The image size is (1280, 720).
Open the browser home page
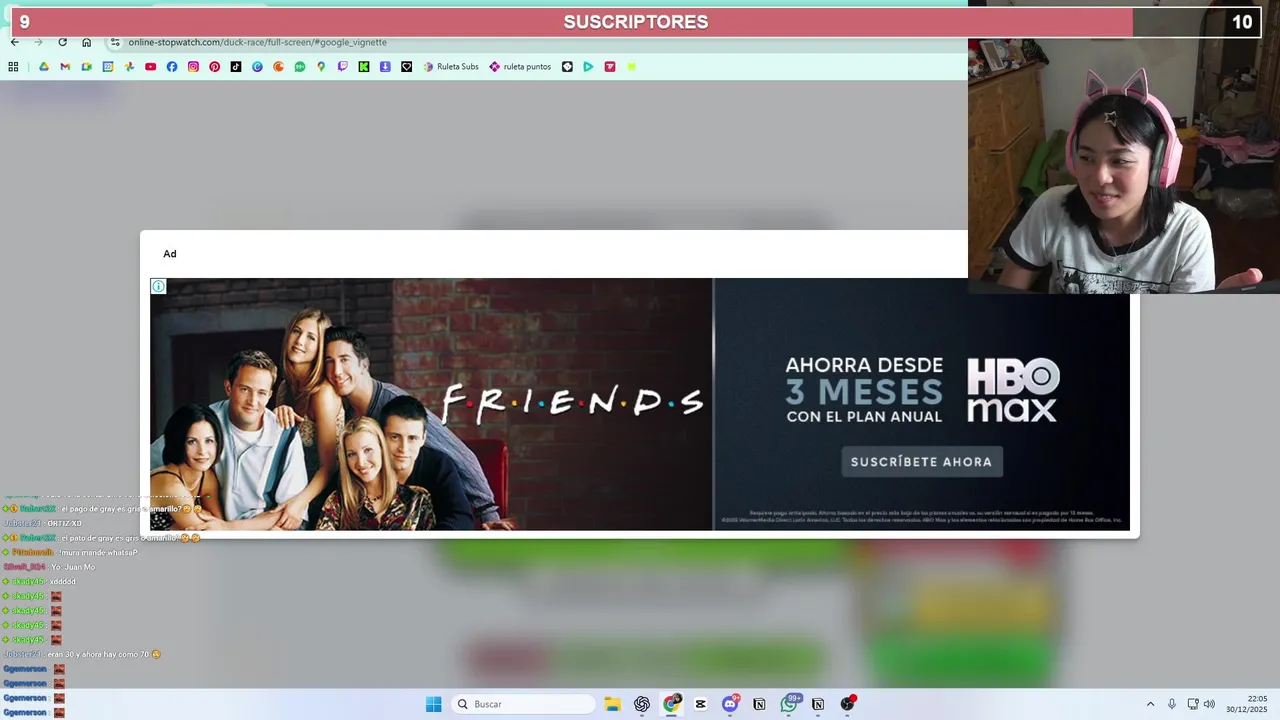click(86, 42)
